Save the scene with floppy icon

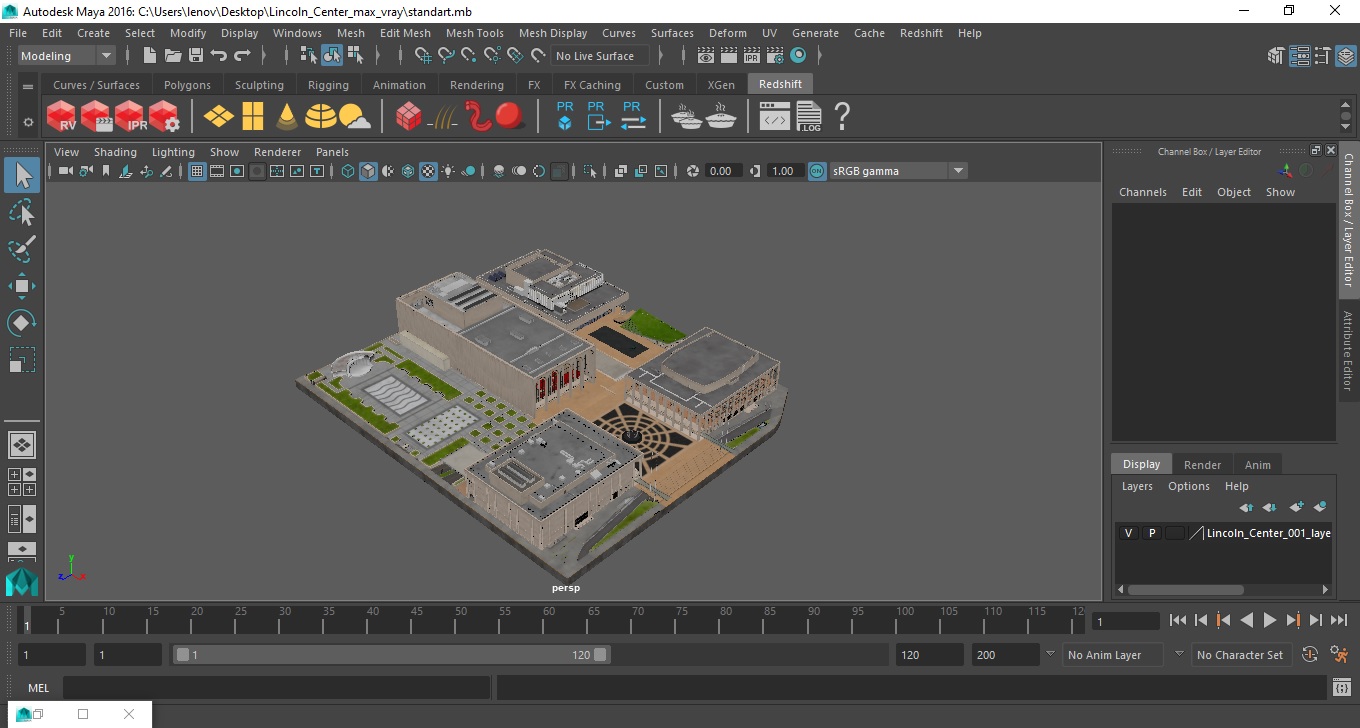196,56
